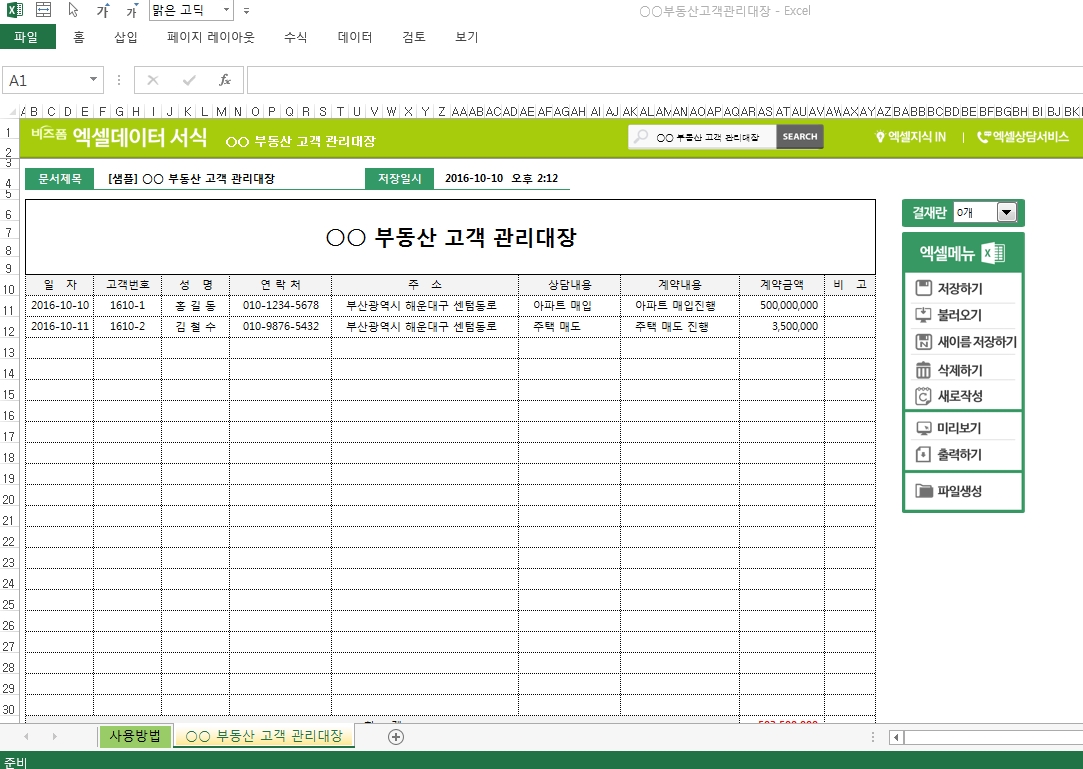Open the customize quick access toolbar arrow

pyautogui.click(x=247, y=11)
